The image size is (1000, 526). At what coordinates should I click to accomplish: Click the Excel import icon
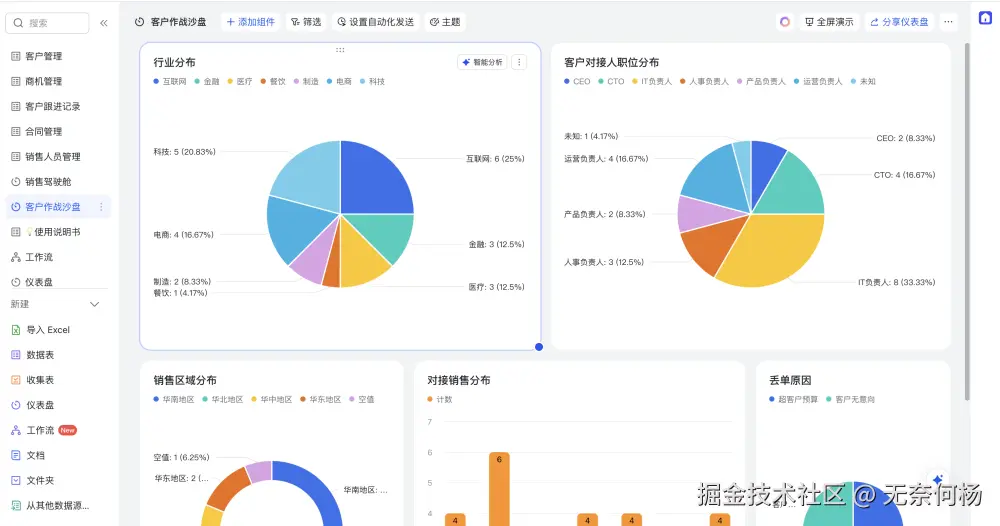[x=16, y=330]
